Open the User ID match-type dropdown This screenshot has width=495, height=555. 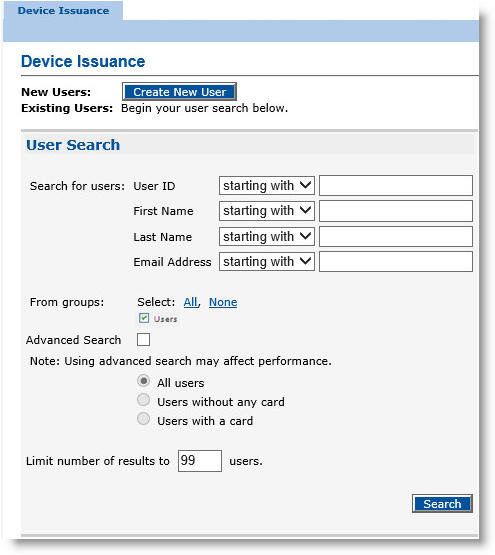(267, 185)
